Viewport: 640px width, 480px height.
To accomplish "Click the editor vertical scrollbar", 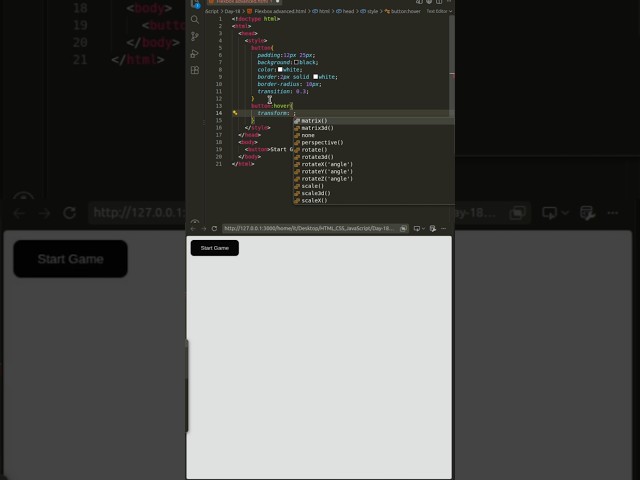I will tap(452, 65).
